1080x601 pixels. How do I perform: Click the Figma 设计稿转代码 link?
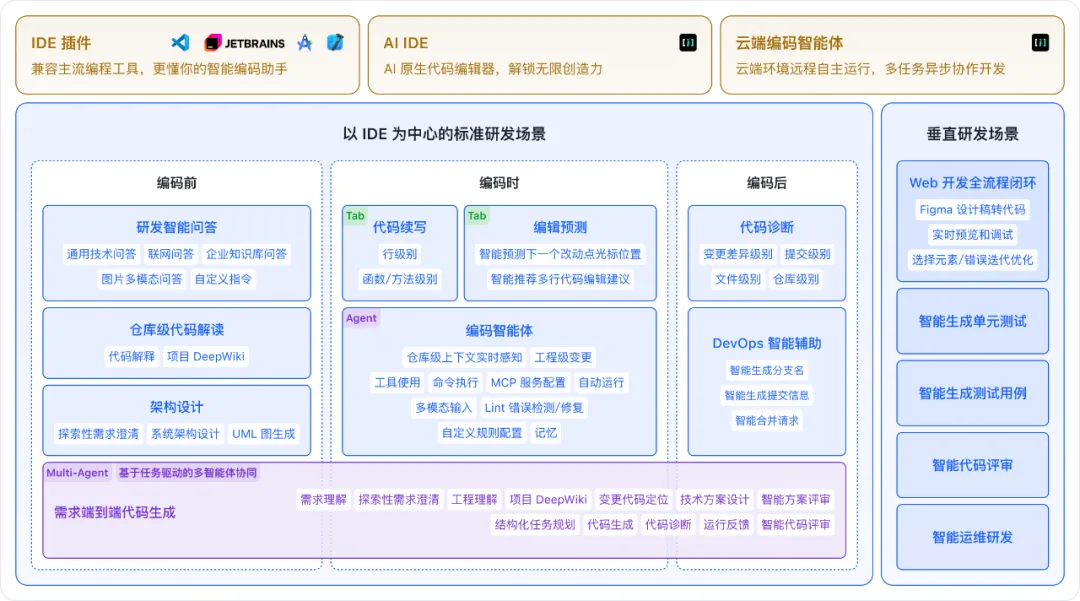click(971, 208)
